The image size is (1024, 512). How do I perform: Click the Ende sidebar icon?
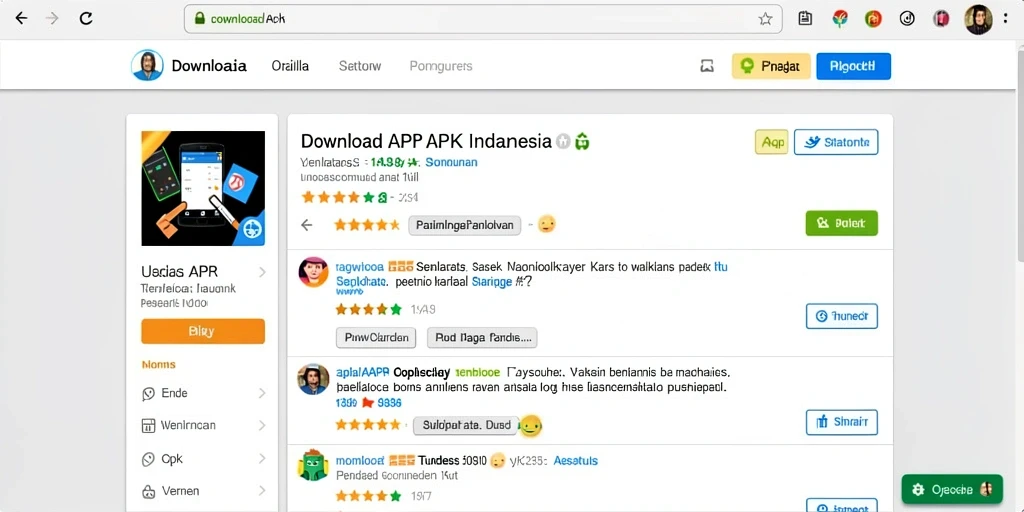[x=148, y=394]
